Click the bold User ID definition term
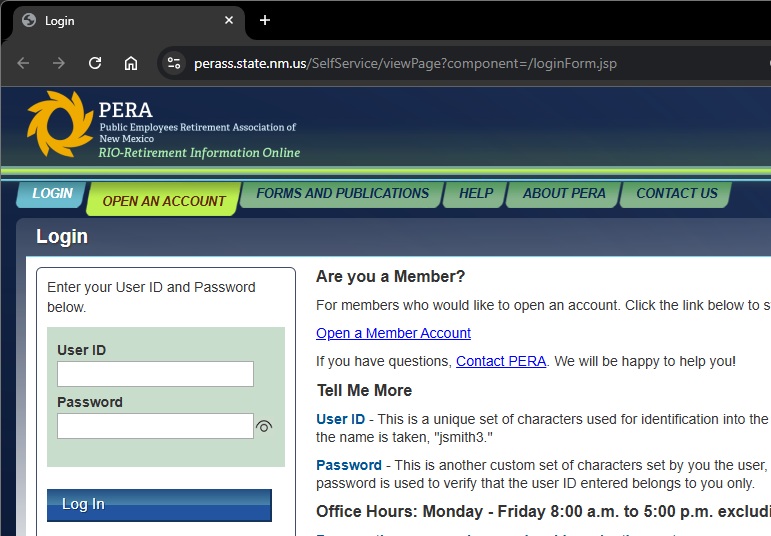Image resolution: width=771 pixels, height=536 pixels. click(340, 419)
